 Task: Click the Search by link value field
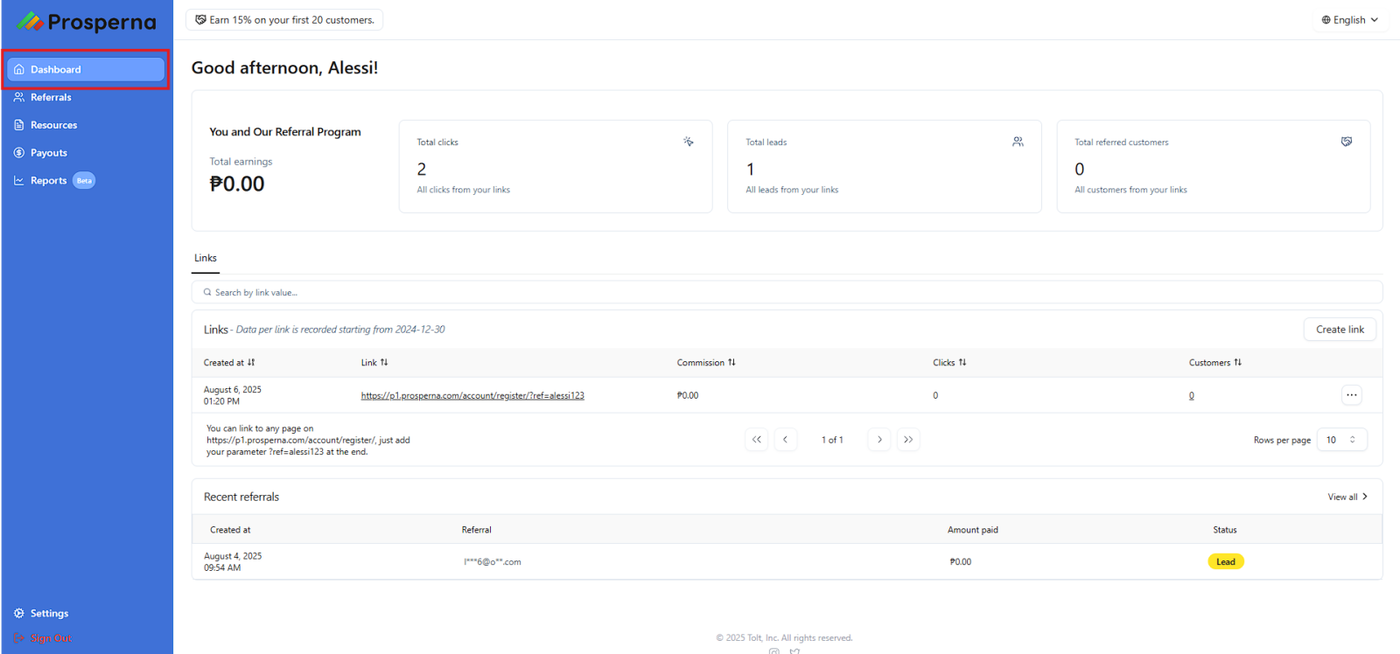pyautogui.click(x=787, y=292)
